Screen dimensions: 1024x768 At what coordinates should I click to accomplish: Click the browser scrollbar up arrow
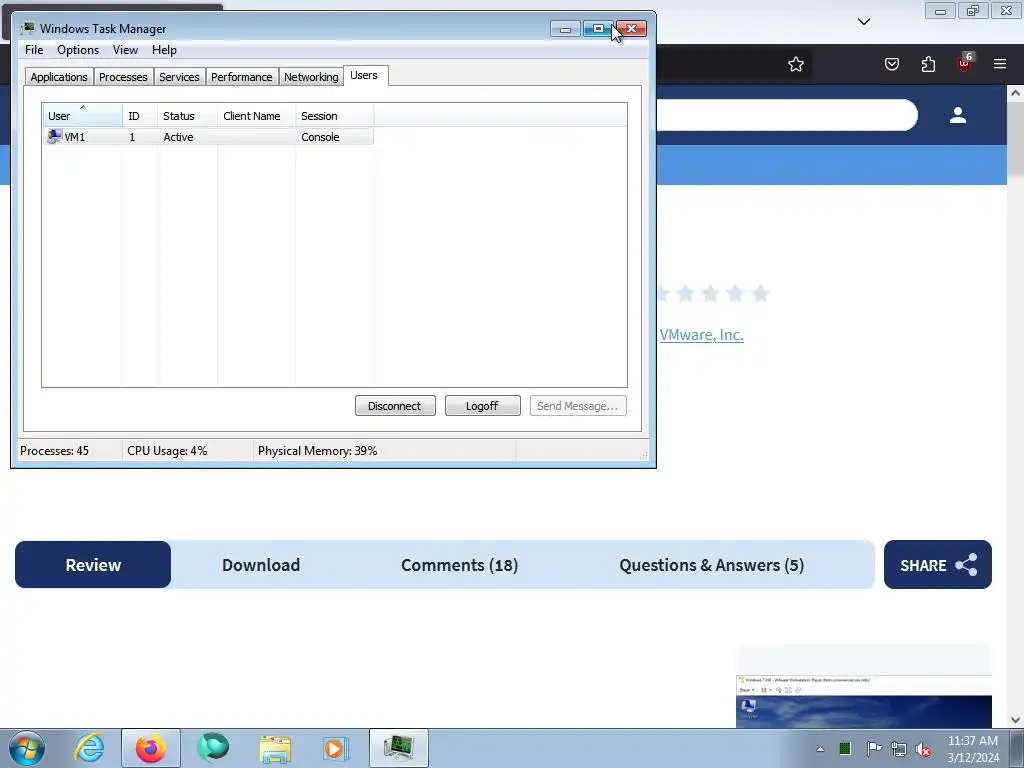1016,93
